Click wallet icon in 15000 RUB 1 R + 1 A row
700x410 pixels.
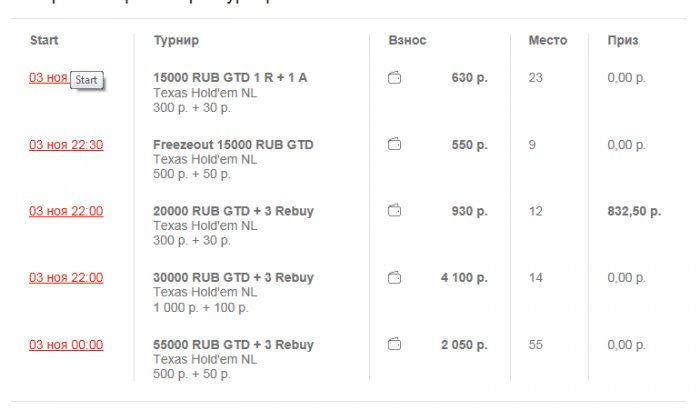click(x=395, y=78)
